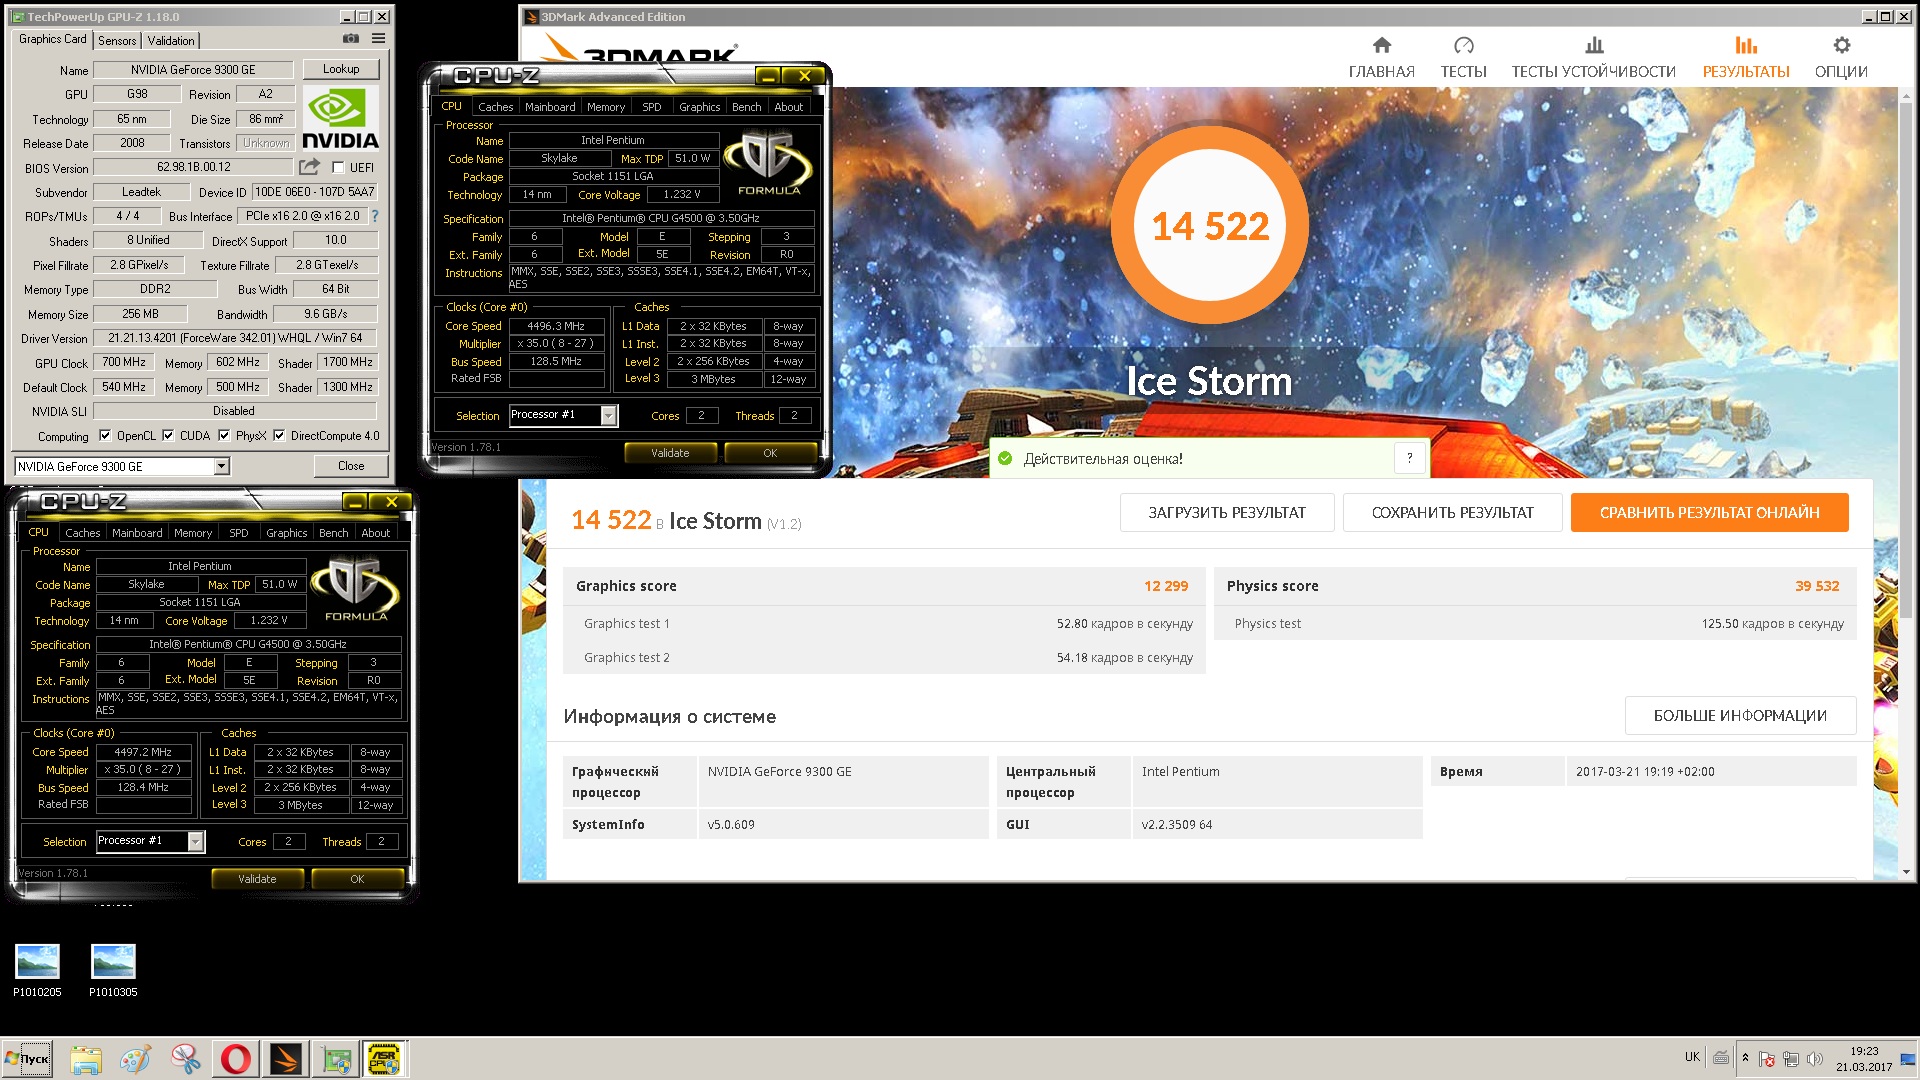Image resolution: width=1920 pixels, height=1080 pixels.
Task: Click Validate in lower CPU-Z window
Action: (x=257, y=879)
